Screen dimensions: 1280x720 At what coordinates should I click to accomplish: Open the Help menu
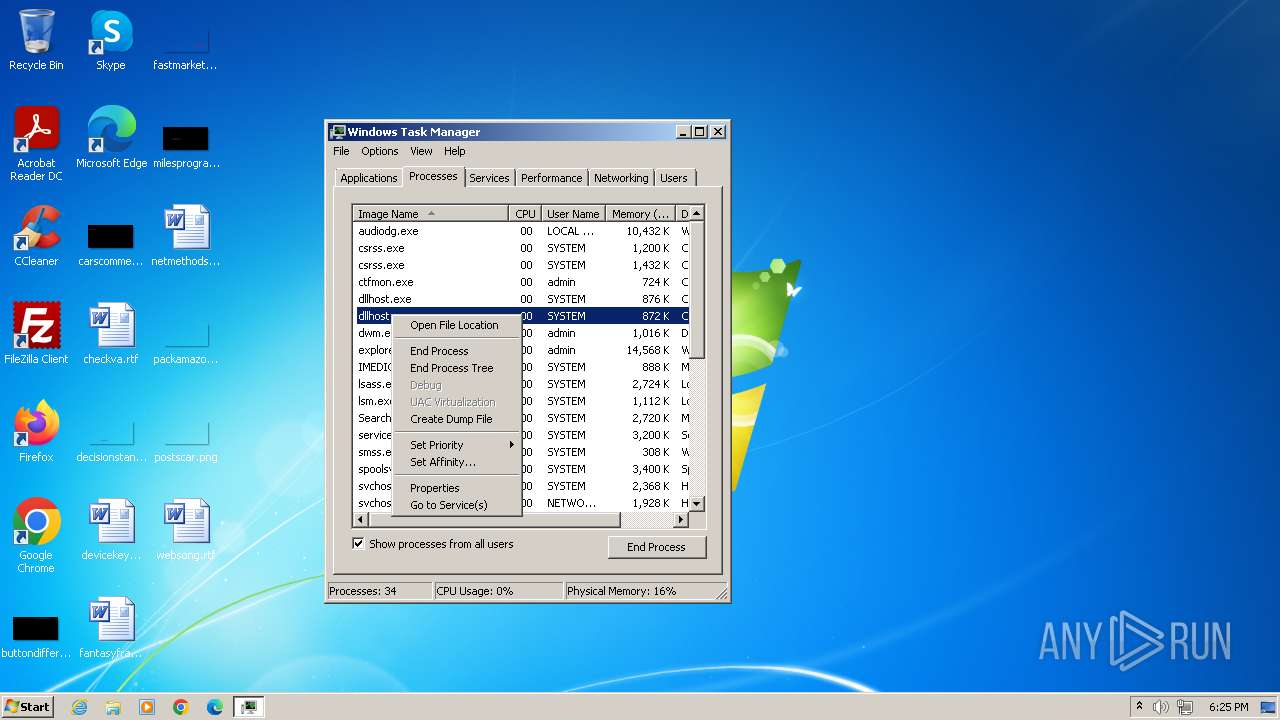(x=455, y=151)
